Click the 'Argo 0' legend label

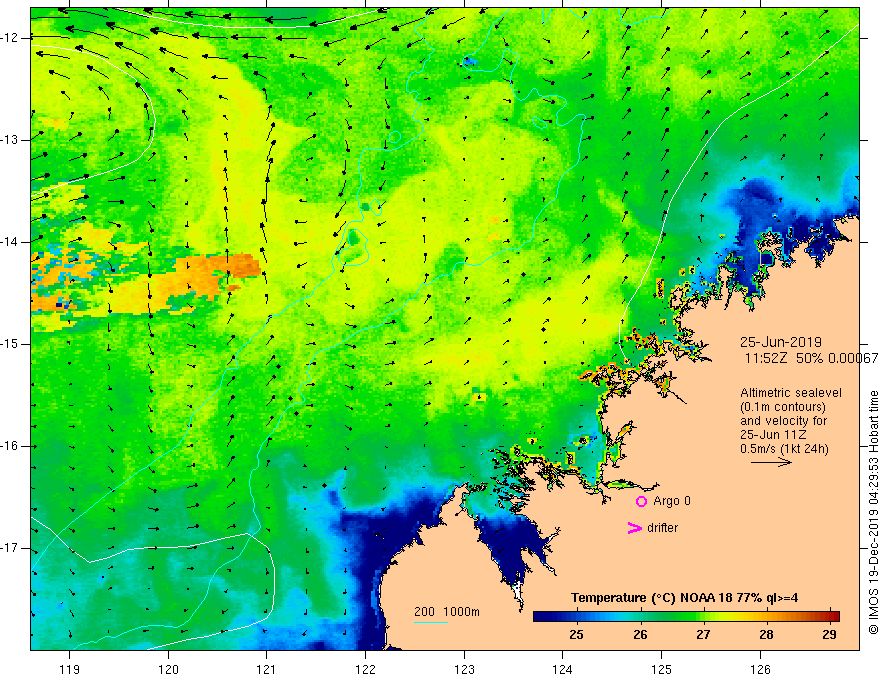tap(672, 501)
